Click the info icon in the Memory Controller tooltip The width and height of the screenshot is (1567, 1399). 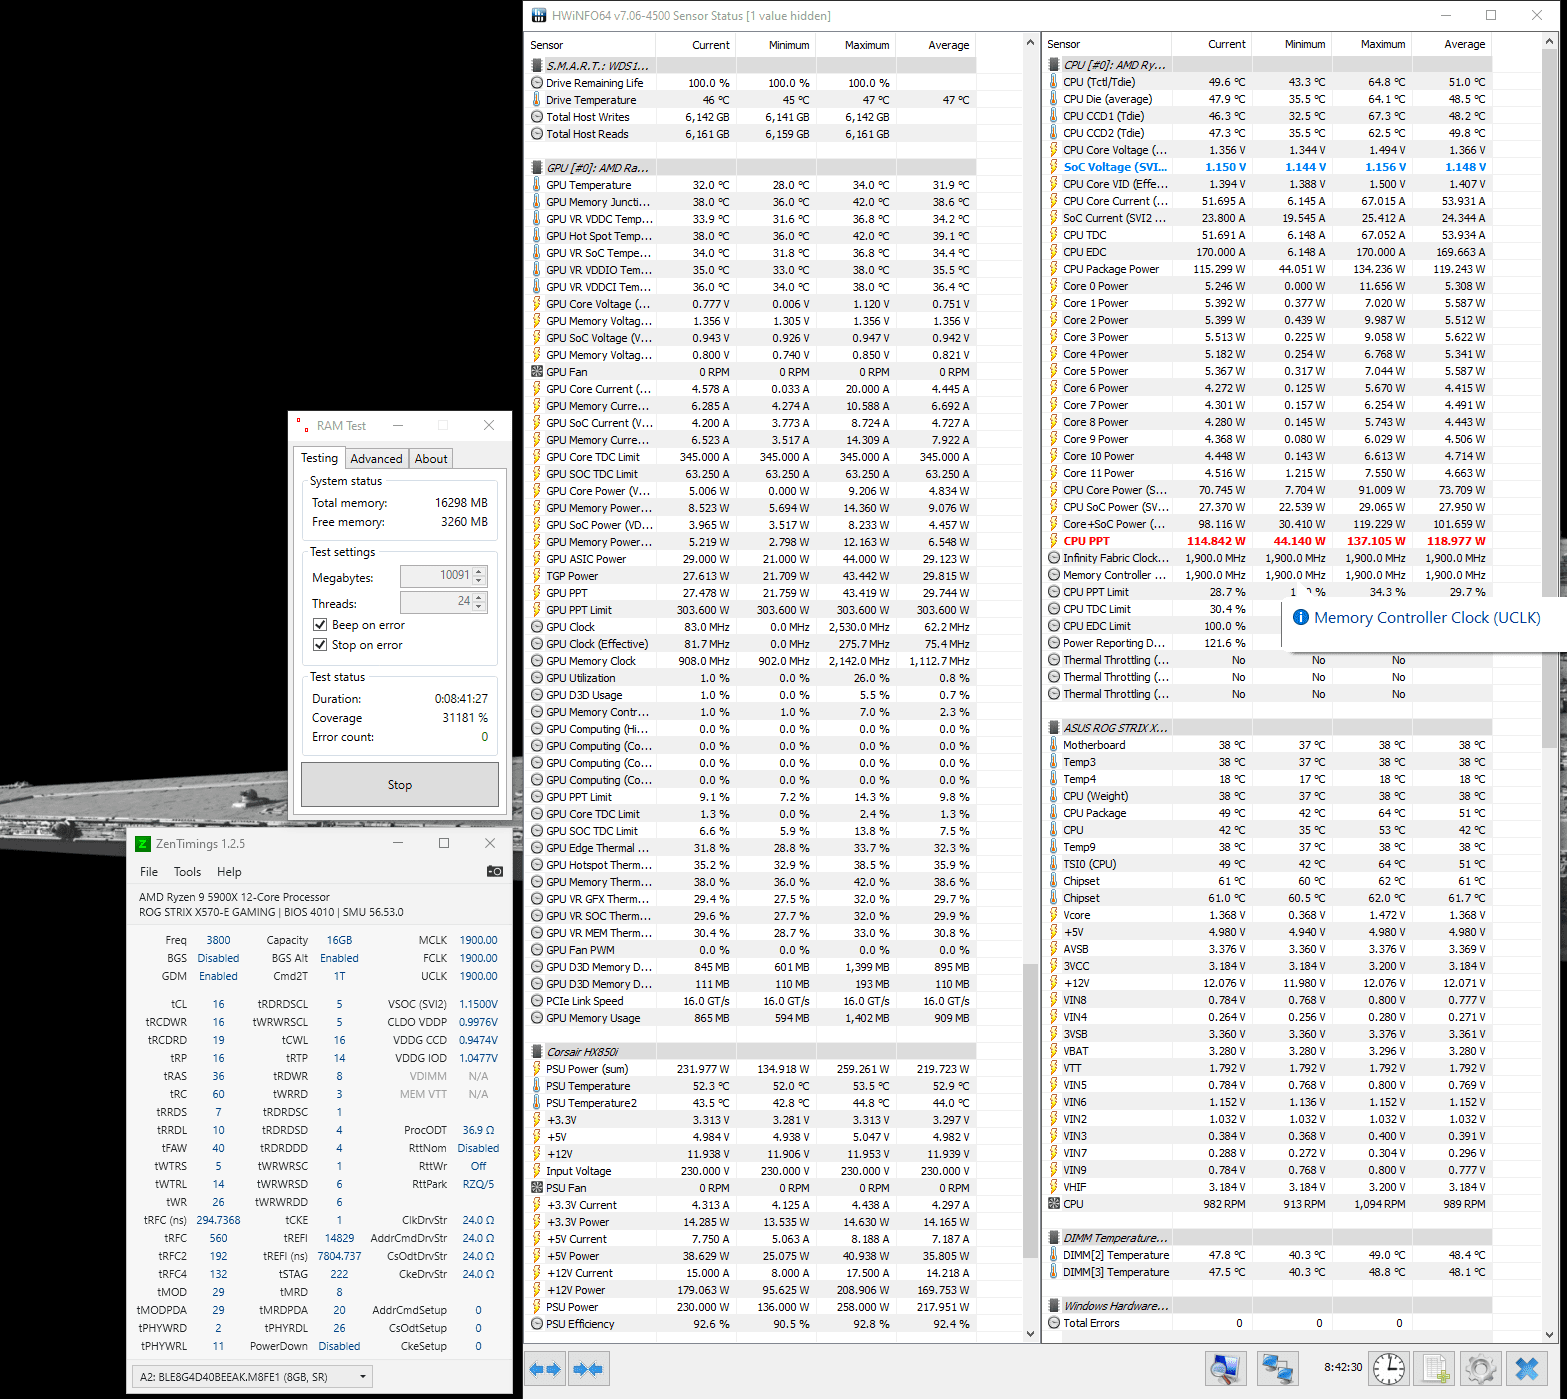point(1301,618)
